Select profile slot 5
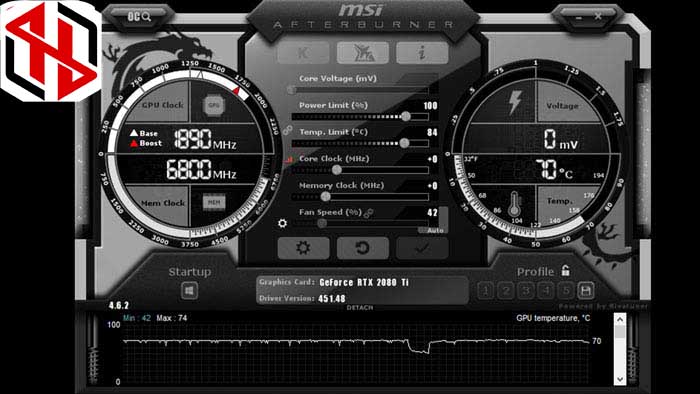Image resolution: width=700 pixels, height=394 pixels. coord(566,291)
